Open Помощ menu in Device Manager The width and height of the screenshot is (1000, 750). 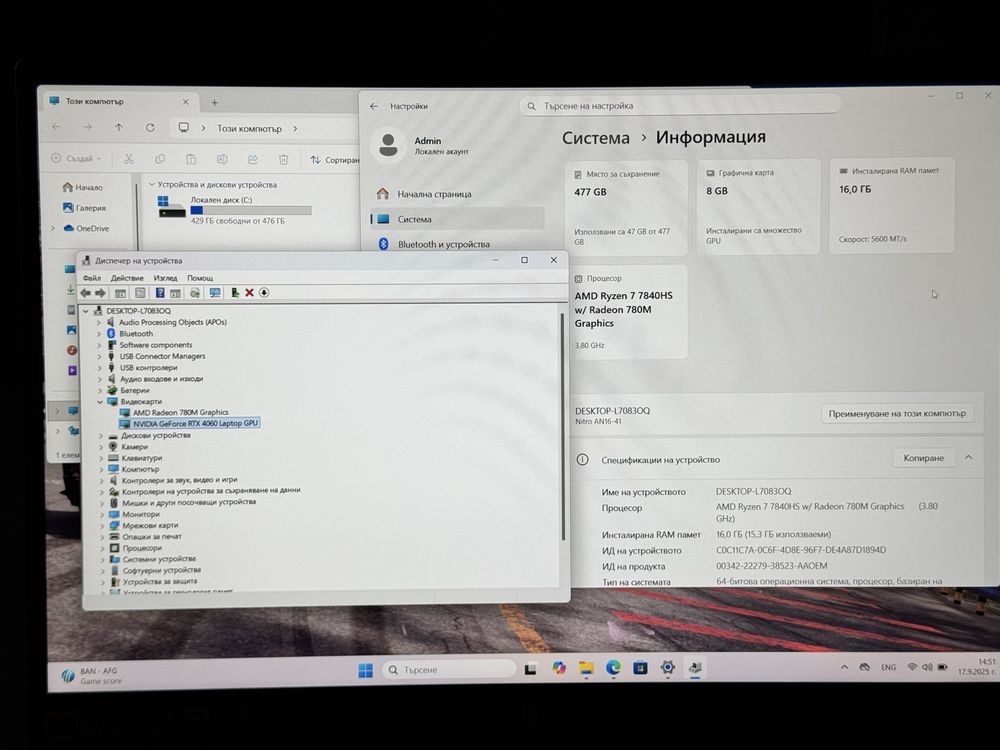200,278
